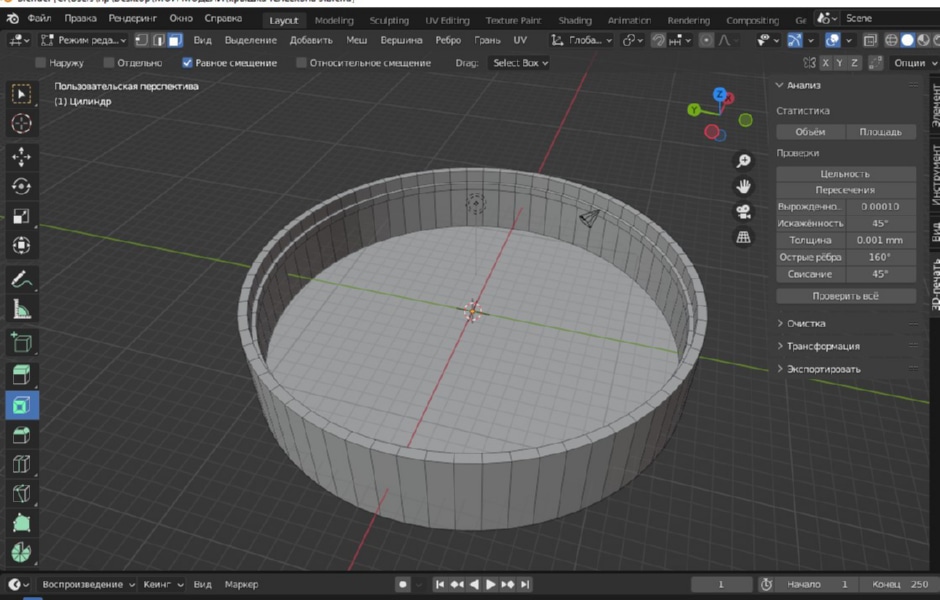Click the Проверить всё button
Viewport: 940px width, 600px height.
tap(845, 296)
